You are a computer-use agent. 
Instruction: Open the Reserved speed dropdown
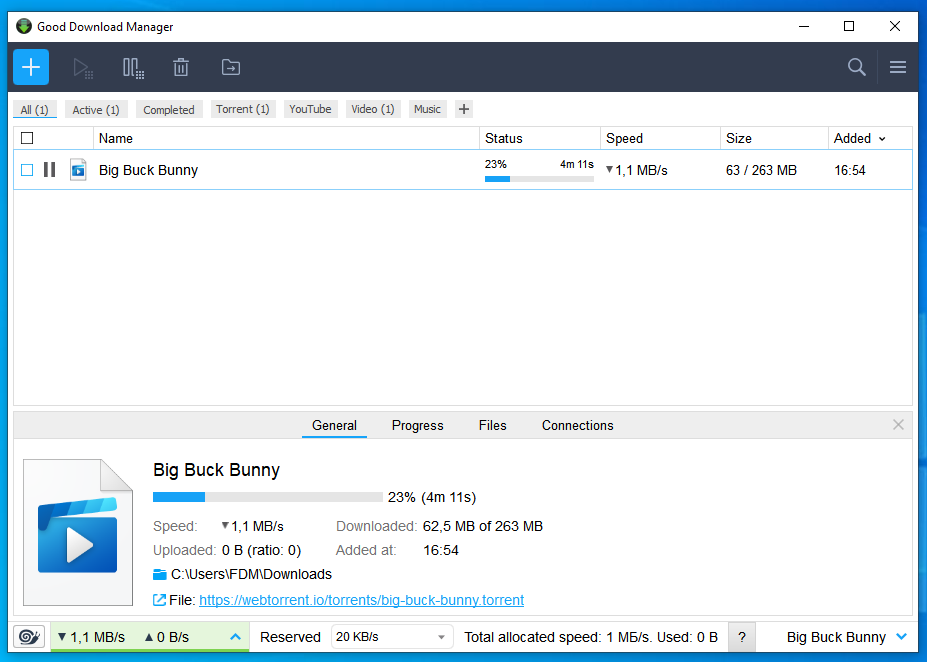391,637
